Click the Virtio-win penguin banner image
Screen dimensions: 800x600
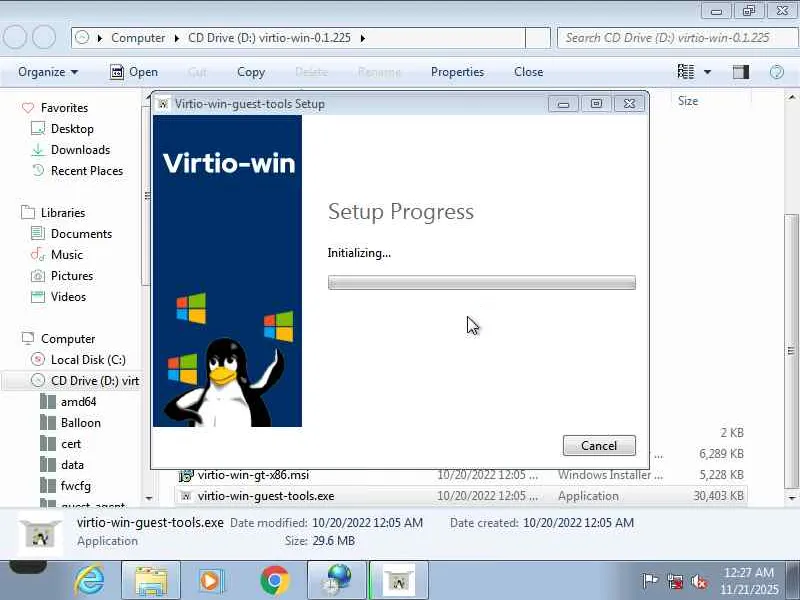(228, 271)
